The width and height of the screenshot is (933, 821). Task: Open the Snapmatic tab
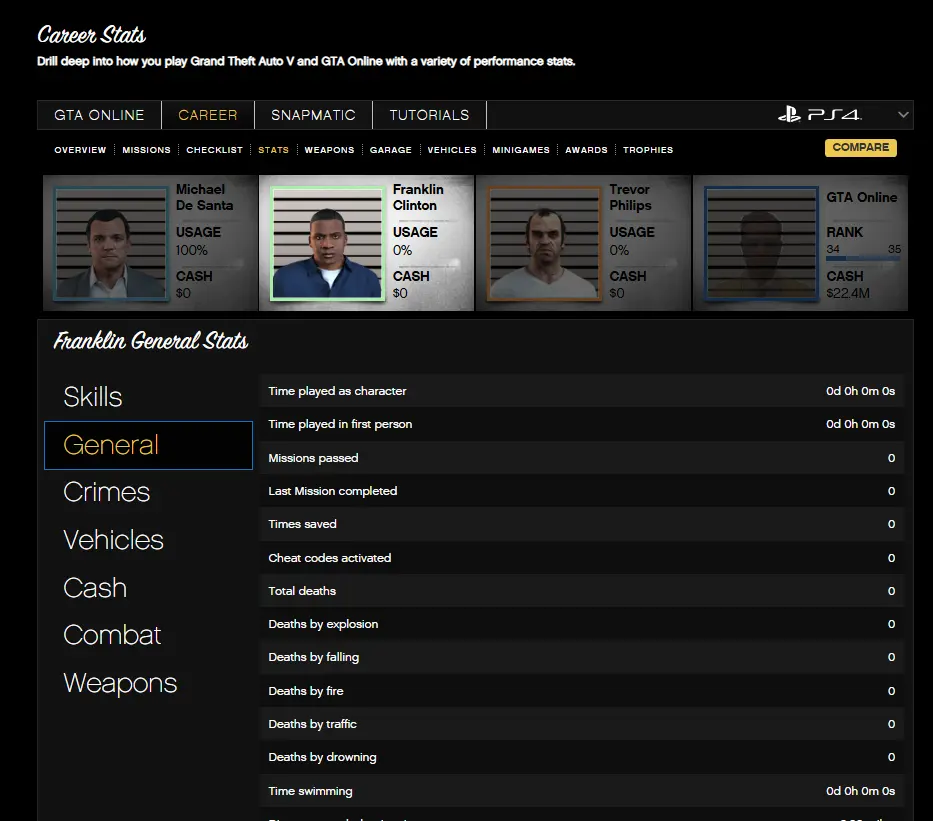(x=313, y=115)
